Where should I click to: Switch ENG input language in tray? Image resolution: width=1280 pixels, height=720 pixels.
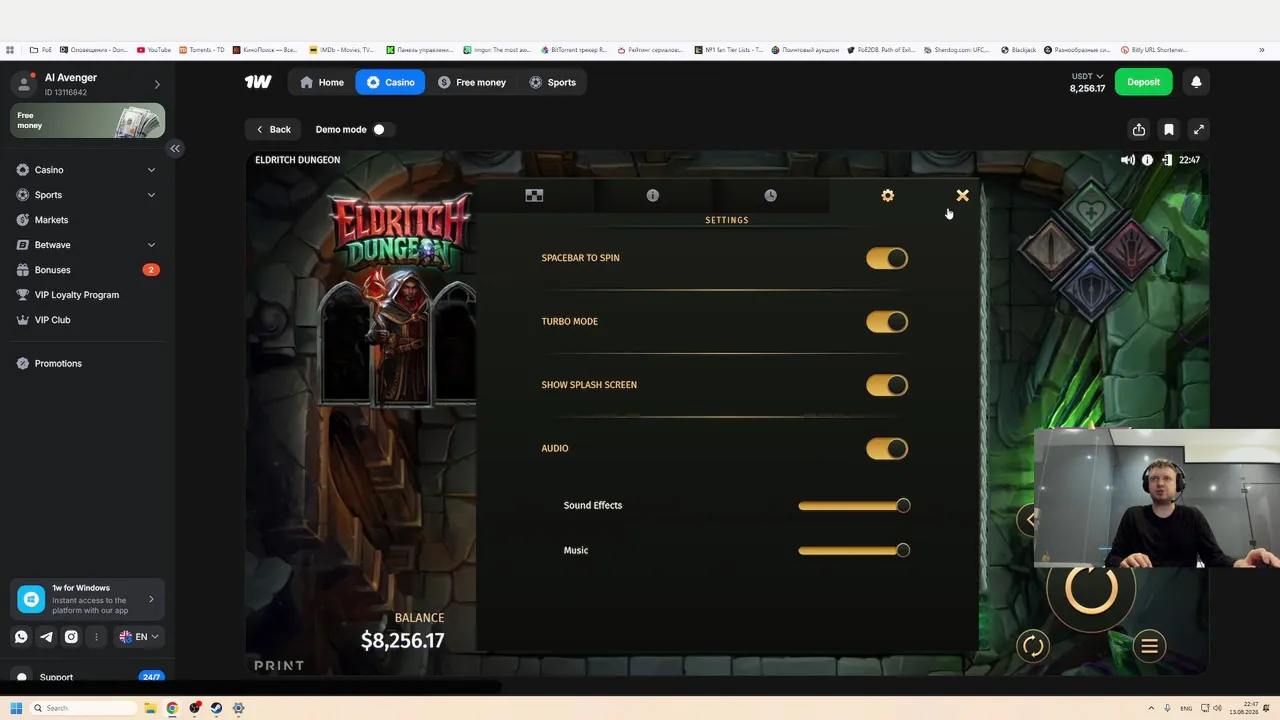pyautogui.click(x=1186, y=708)
